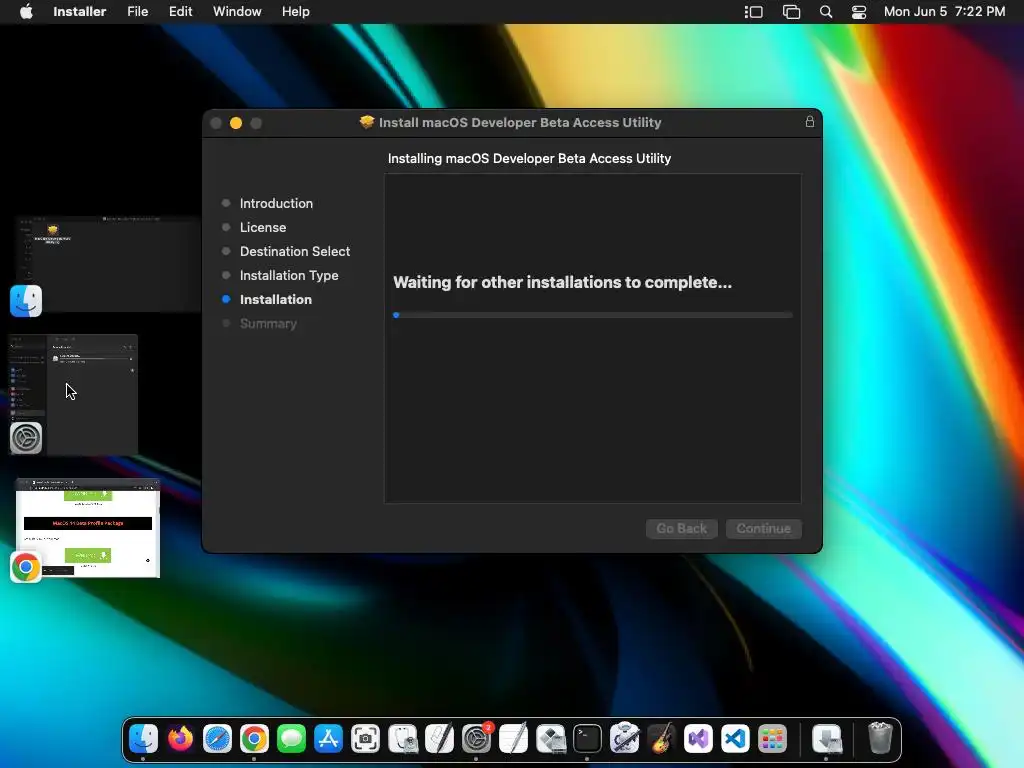Open the Help menu
The height and width of the screenshot is (768, 1024).
[x=296, y=12]
